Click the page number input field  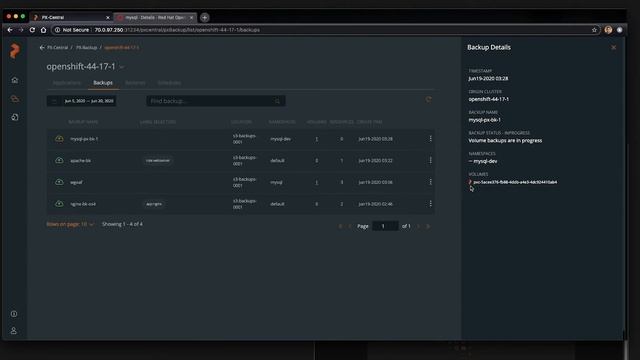coord(385,226)
